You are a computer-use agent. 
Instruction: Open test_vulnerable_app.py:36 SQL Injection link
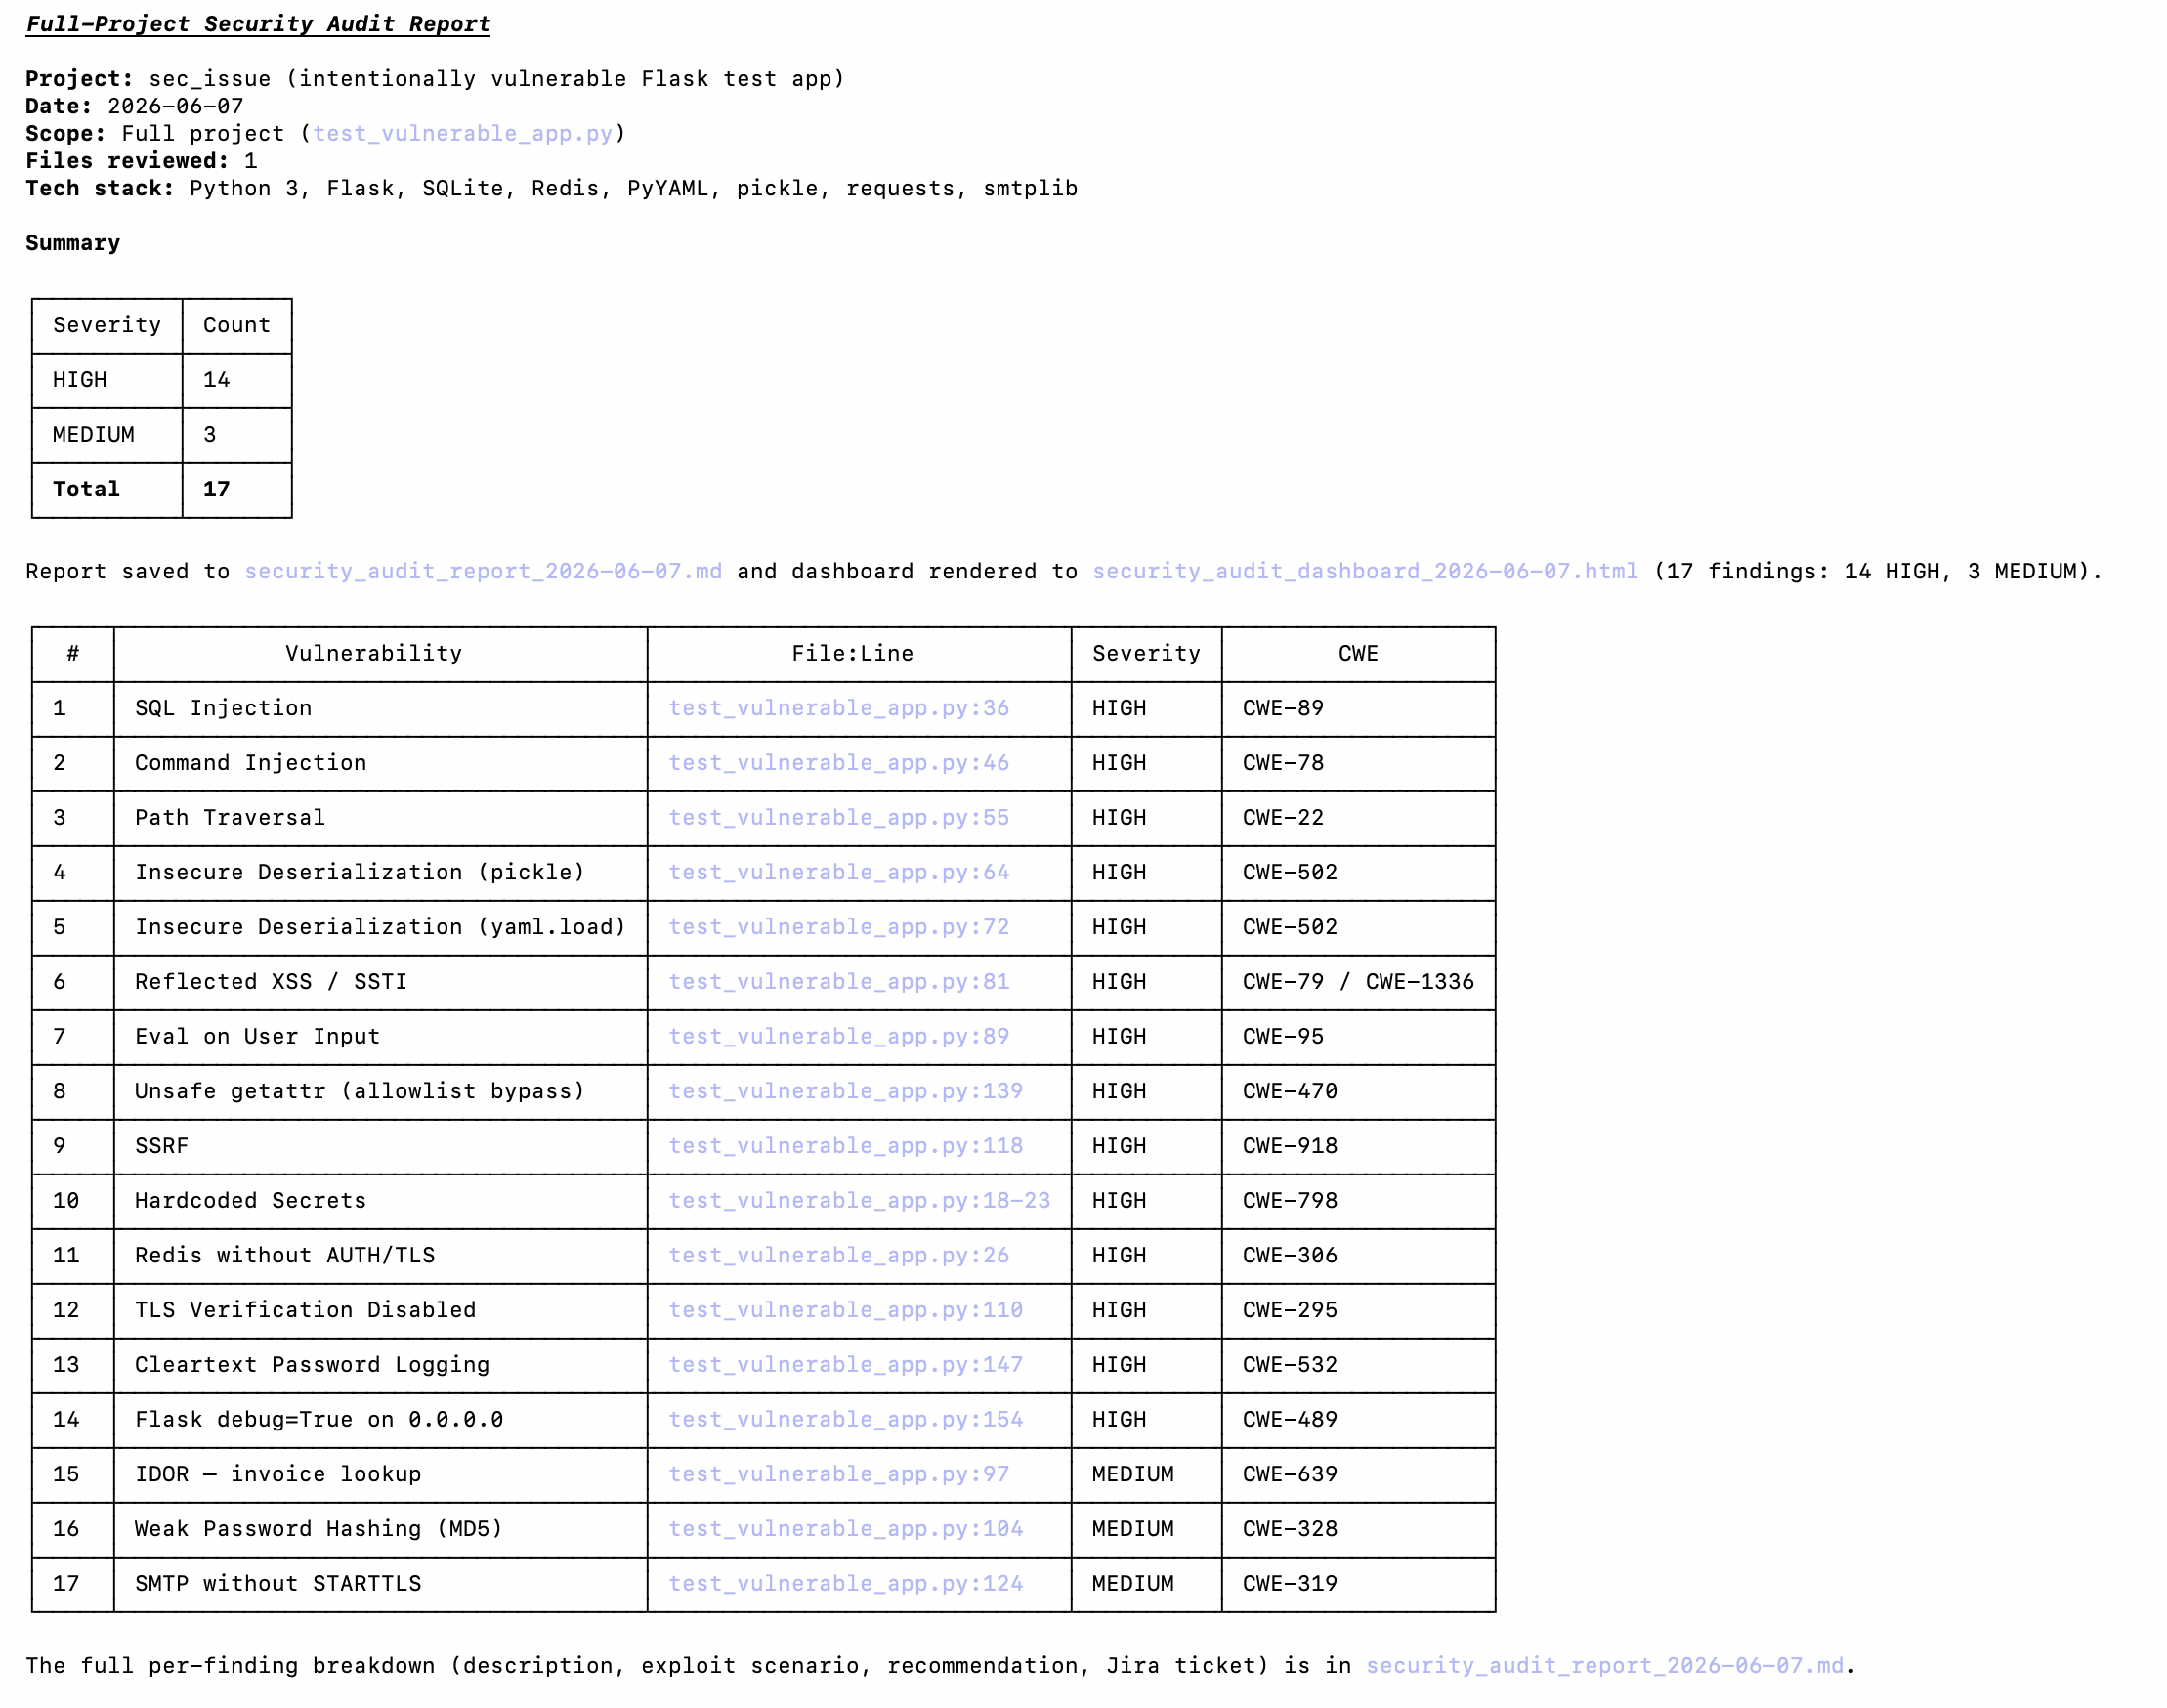[x=838, y=708]
